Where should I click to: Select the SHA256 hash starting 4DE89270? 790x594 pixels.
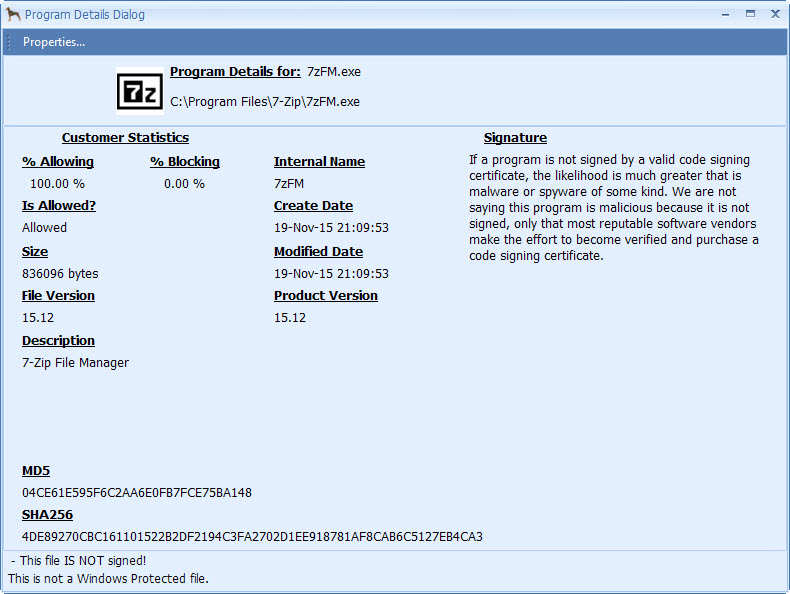pos(252,537)
